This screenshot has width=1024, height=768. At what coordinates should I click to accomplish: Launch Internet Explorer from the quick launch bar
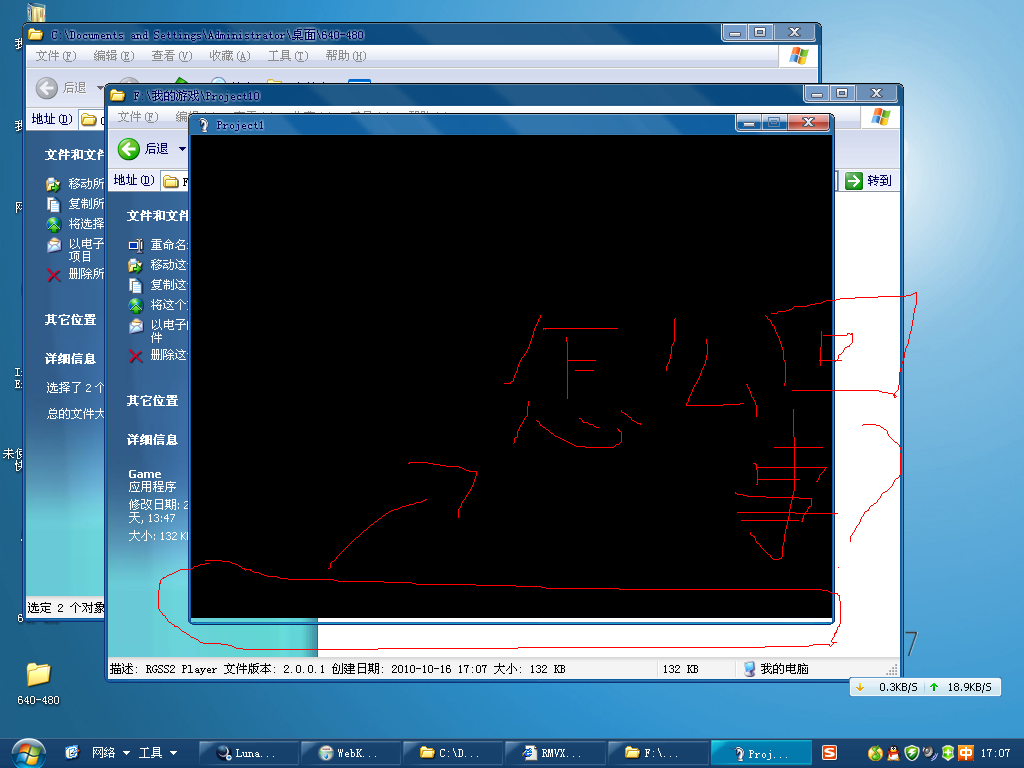(x=72, y=753)
